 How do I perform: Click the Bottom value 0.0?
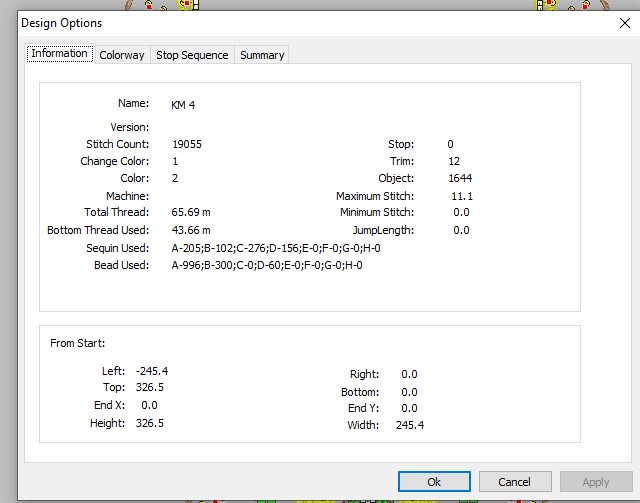409,392
